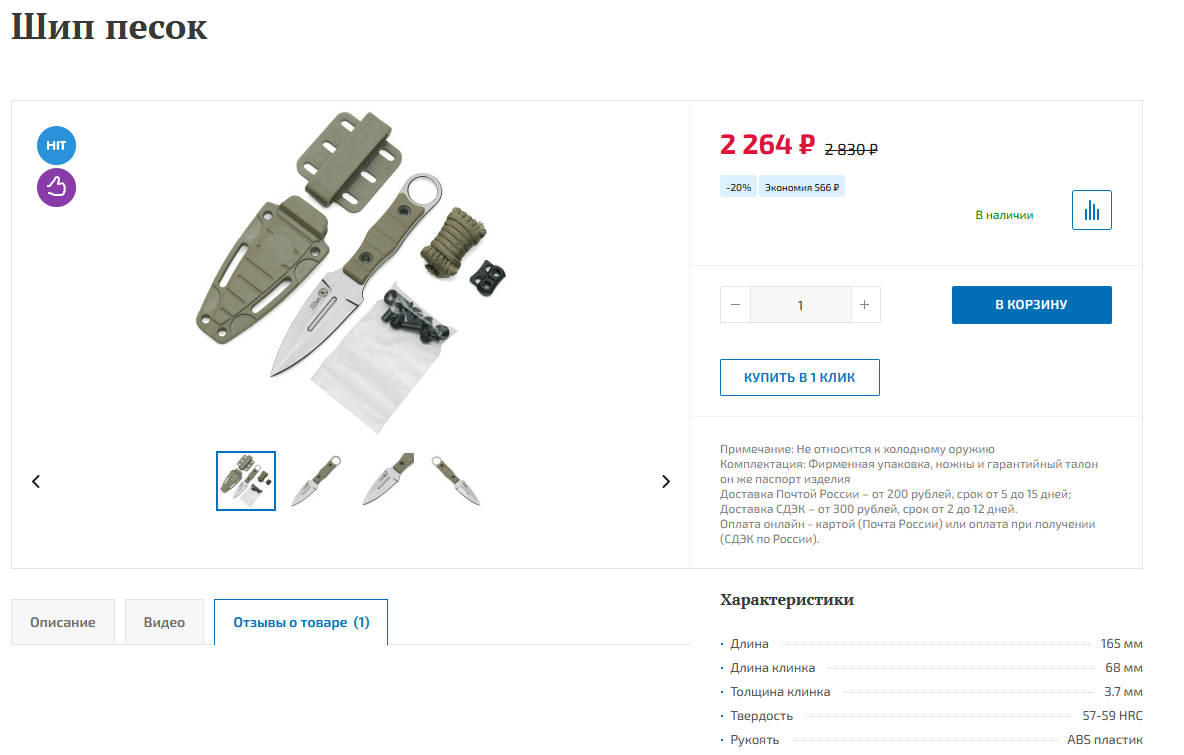Select the third thumbnail with blade close-up
Image resolution: width=1184 pixels, height=755 pixels.
pyautogui.click(x=387, y=481)
